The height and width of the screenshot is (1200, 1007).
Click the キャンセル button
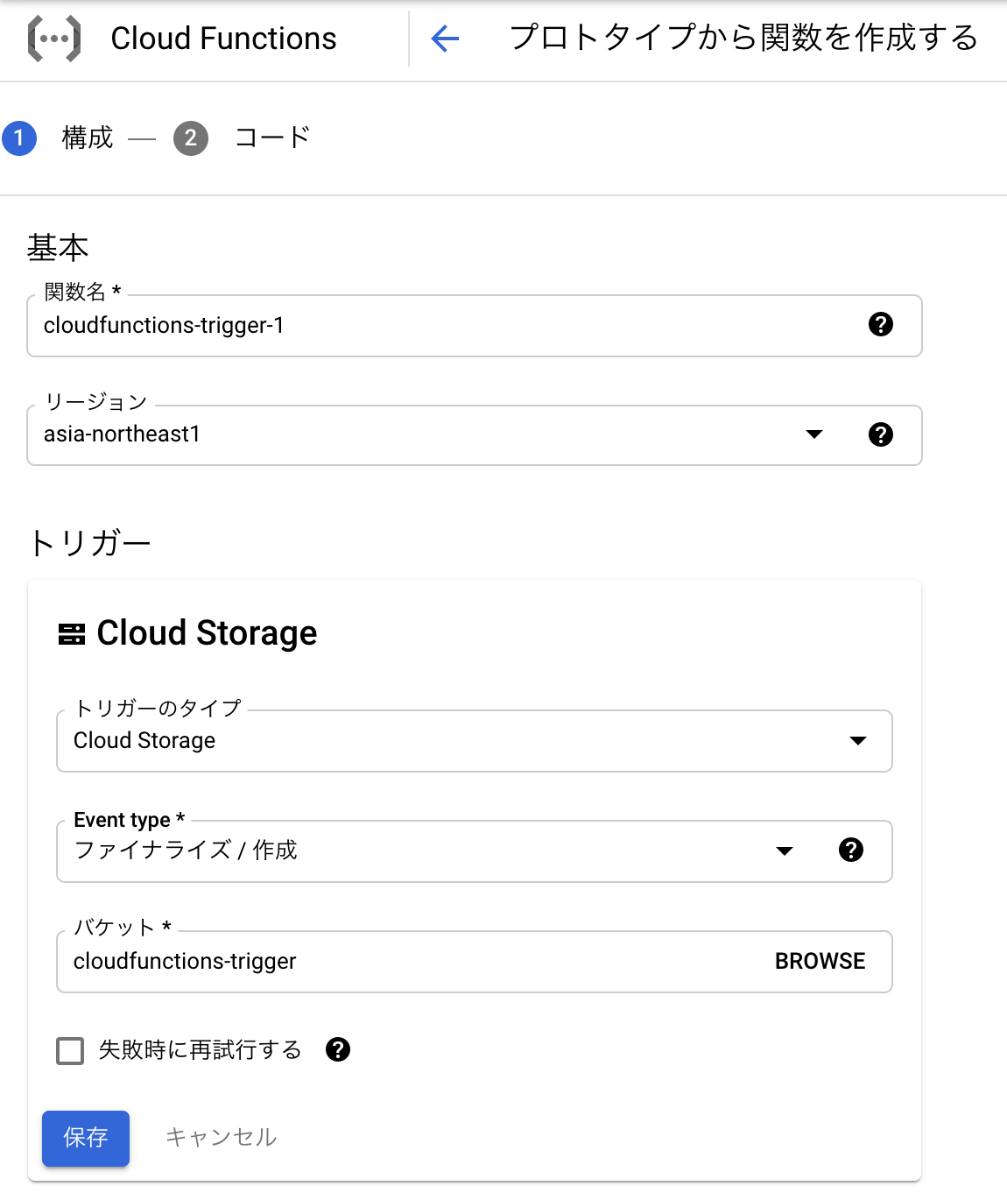pyautogui.click(x=220, y=1137)
